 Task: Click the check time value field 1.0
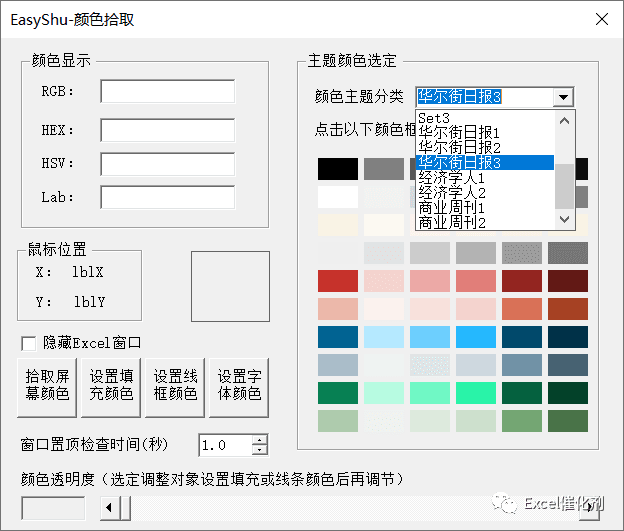(226, 445)
